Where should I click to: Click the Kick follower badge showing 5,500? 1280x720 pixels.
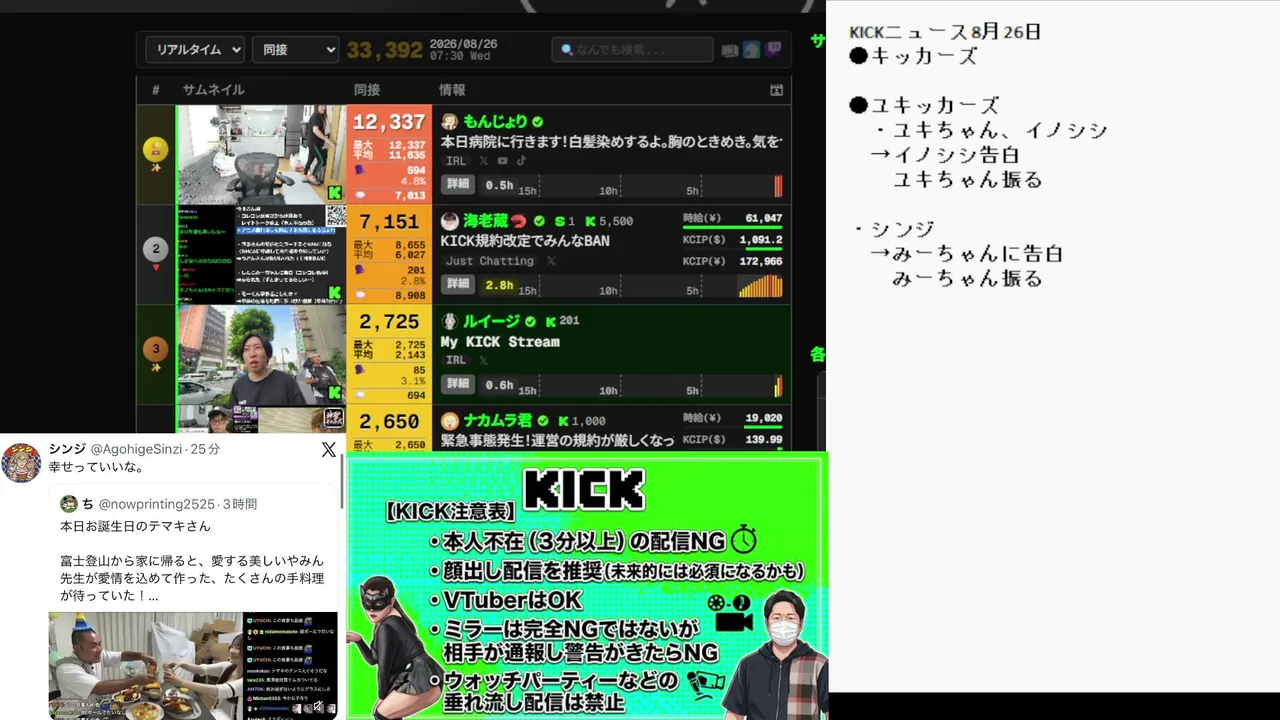[x=609, y=221]
